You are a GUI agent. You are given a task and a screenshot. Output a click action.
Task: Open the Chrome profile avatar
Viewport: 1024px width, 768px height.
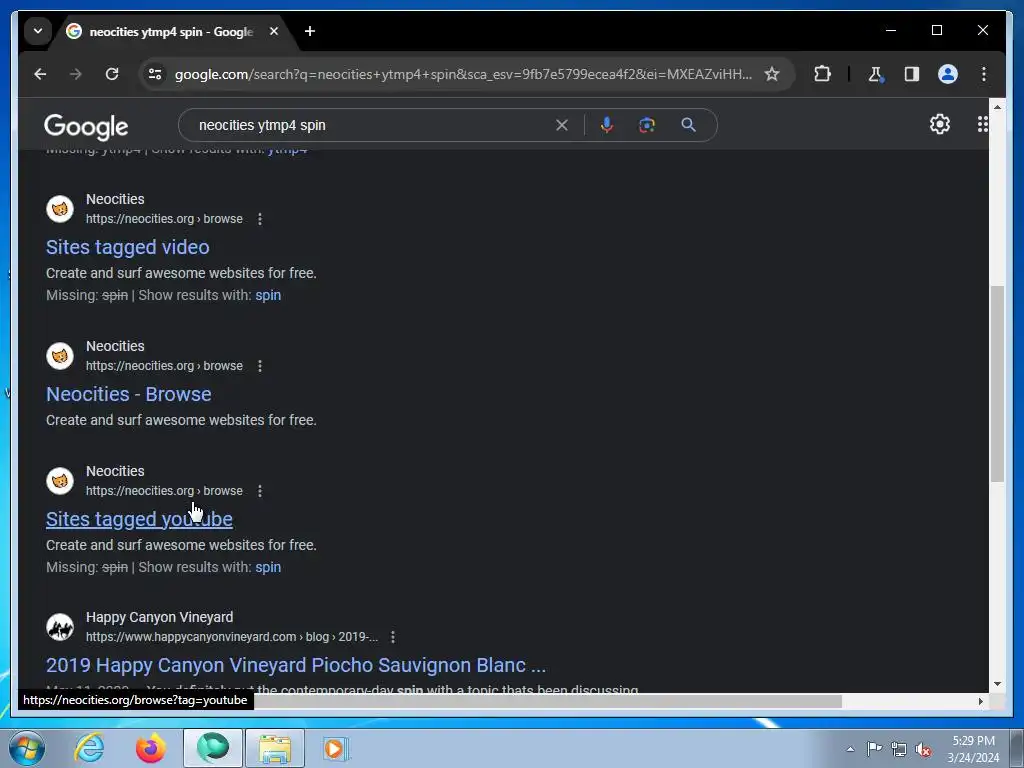948,74
